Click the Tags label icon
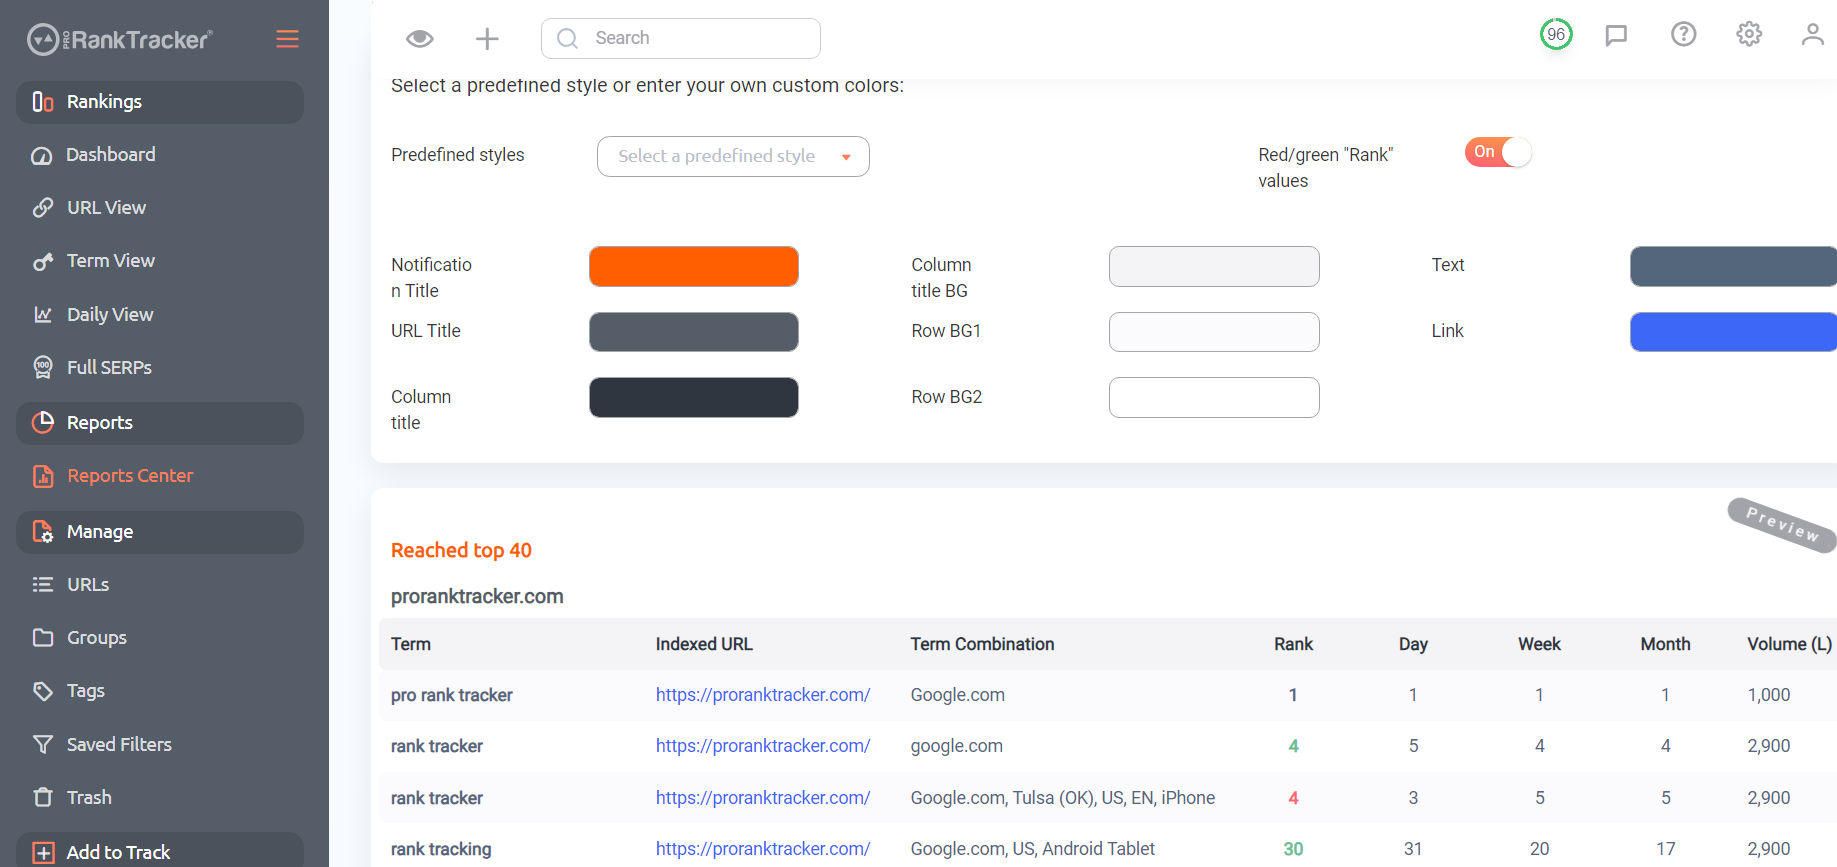Screen dimensions: 1837x867 42,691
